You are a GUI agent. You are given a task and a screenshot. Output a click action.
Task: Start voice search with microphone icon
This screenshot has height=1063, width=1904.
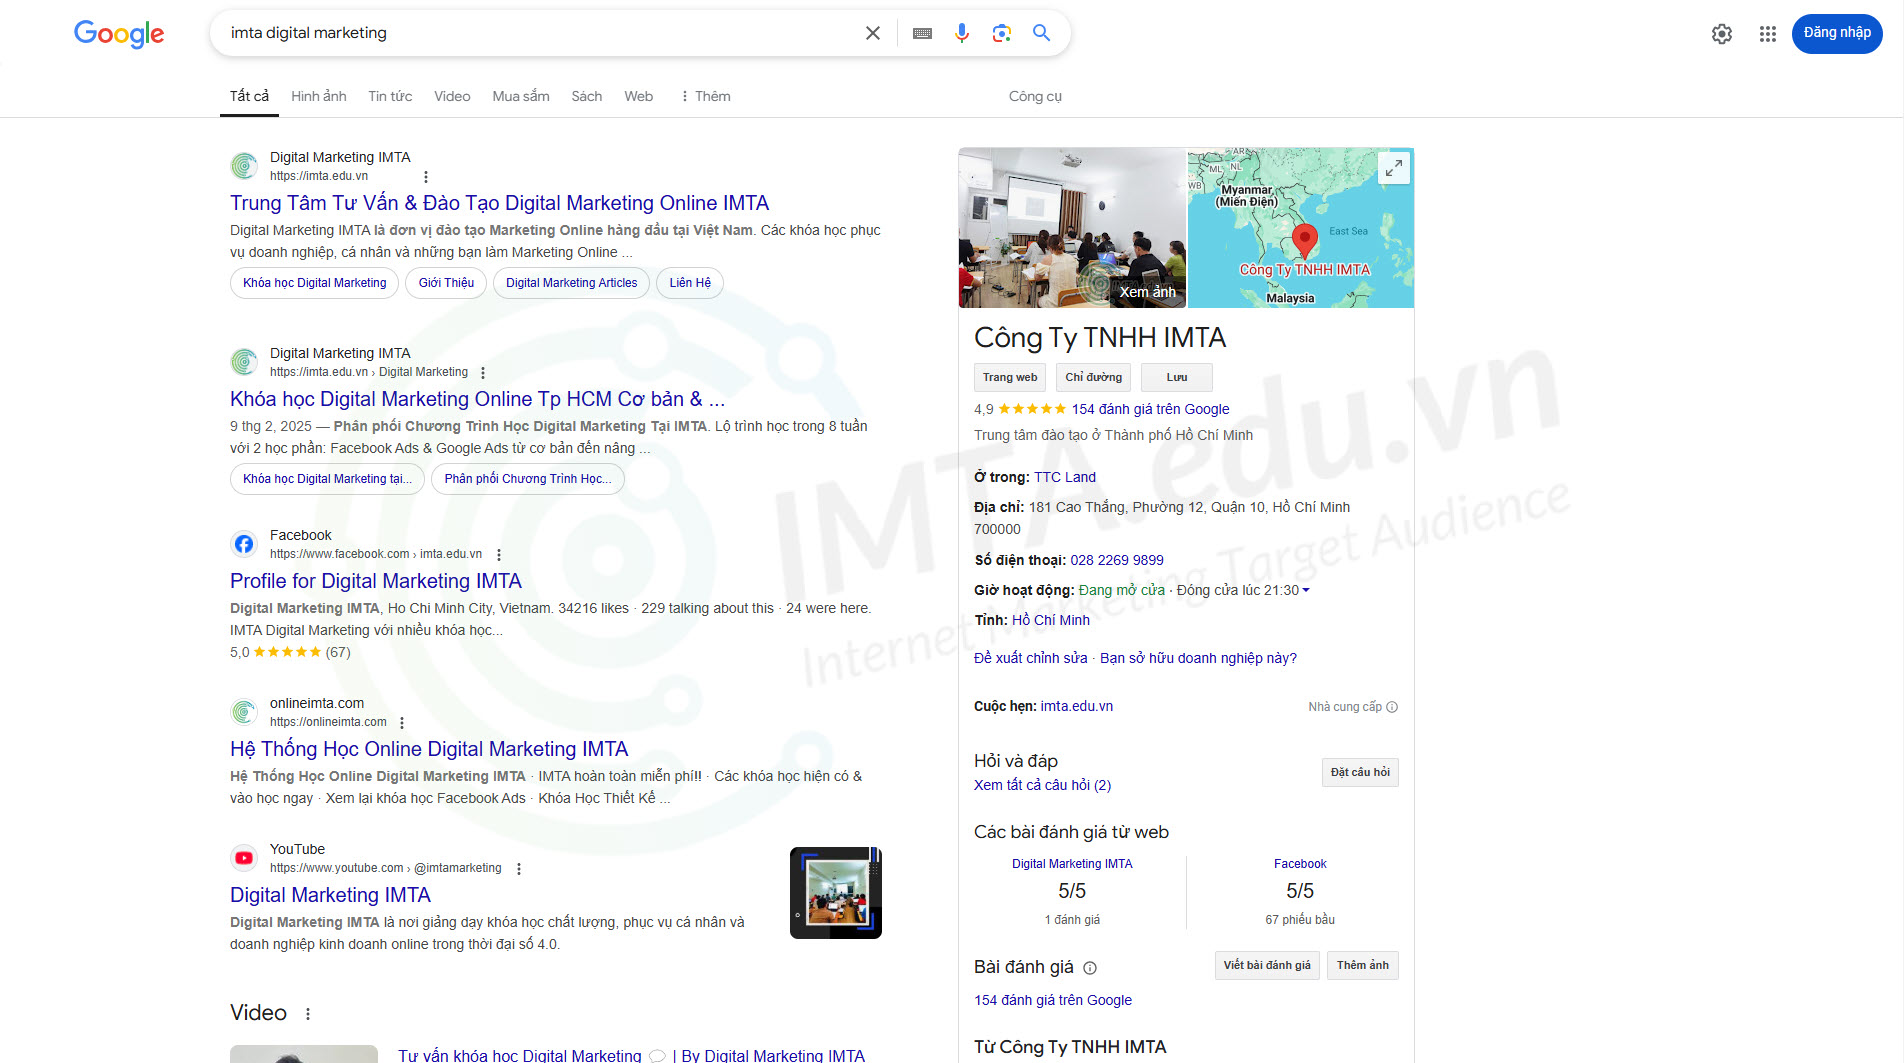962,33
